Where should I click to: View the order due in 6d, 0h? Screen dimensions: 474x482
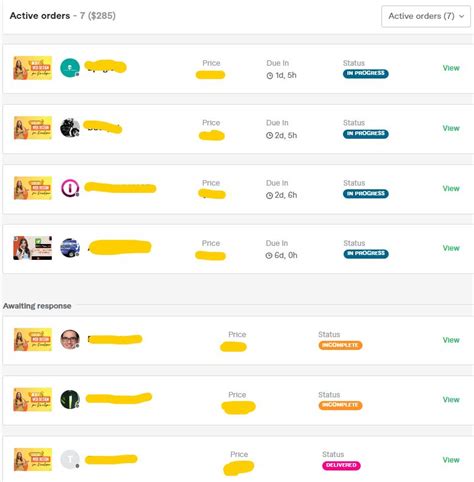click(451, 248)
